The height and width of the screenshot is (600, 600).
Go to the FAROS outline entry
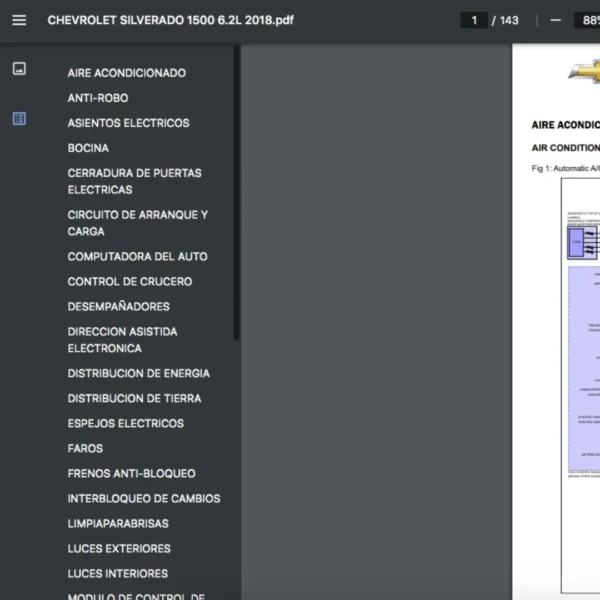pyautogui.click(x=85, y=448)
